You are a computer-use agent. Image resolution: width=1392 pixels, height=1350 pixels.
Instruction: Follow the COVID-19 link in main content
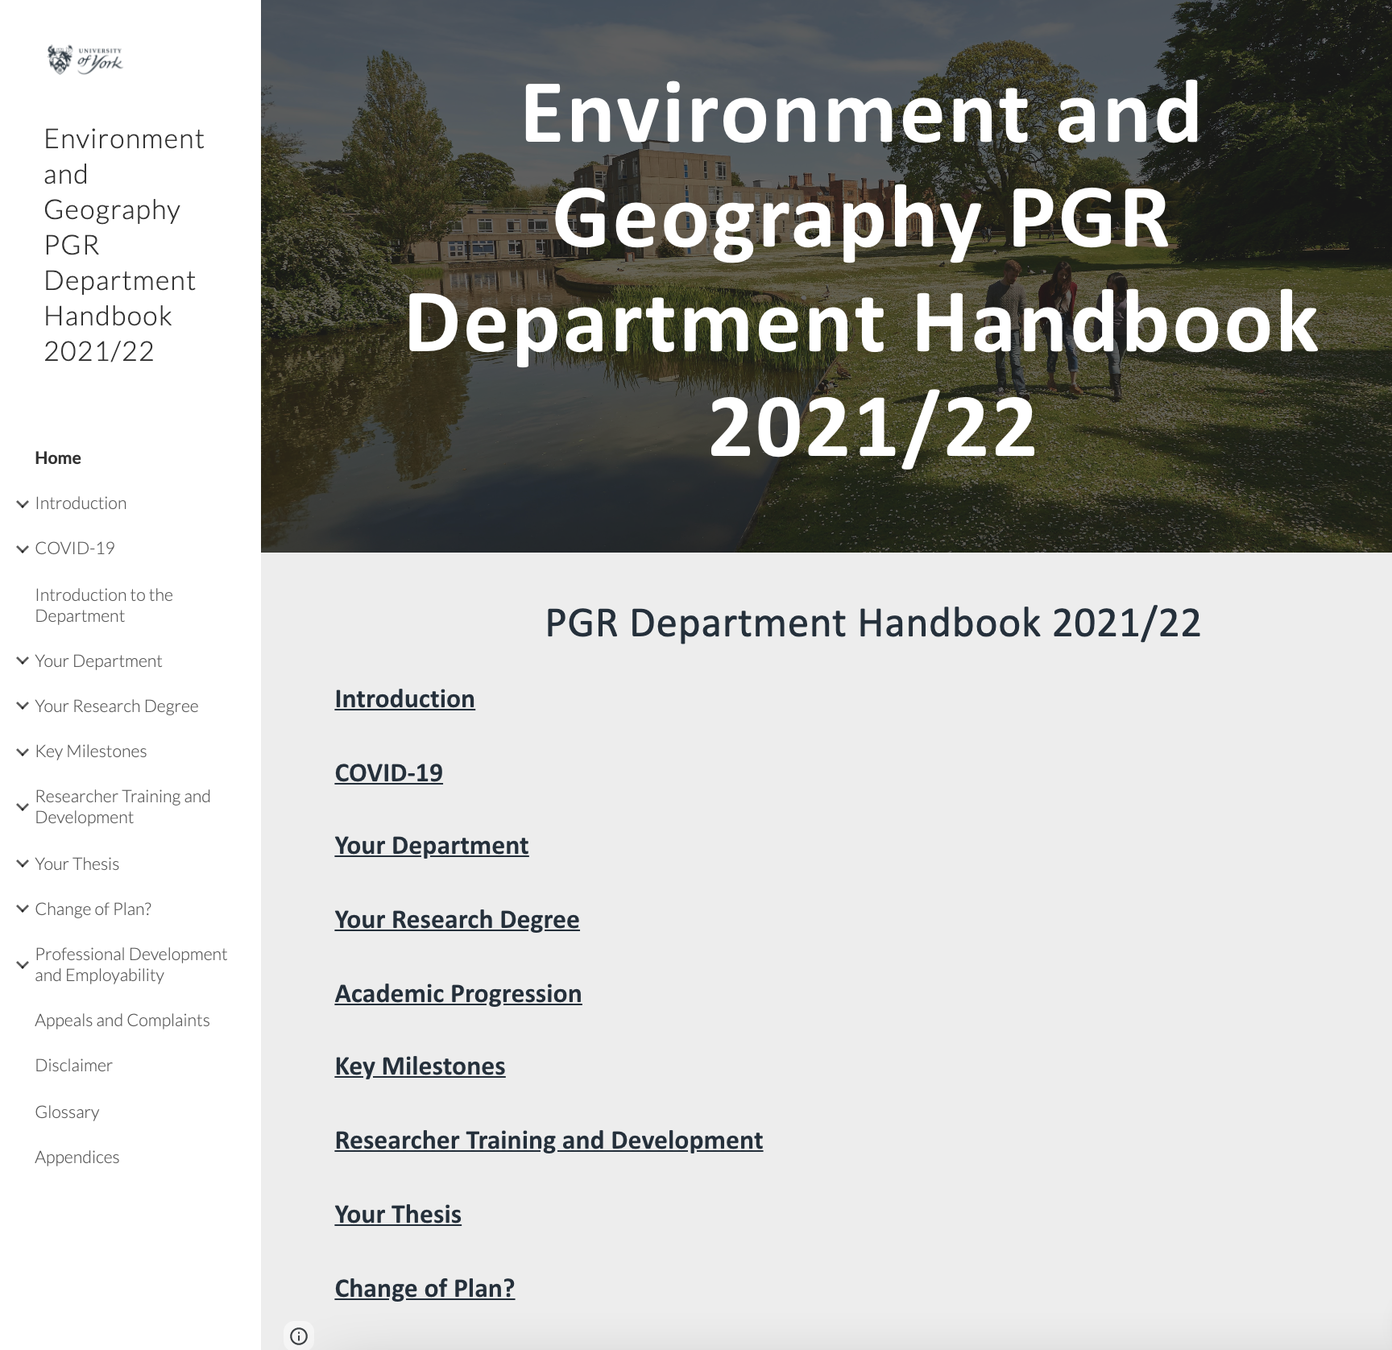tap(389, 773)
